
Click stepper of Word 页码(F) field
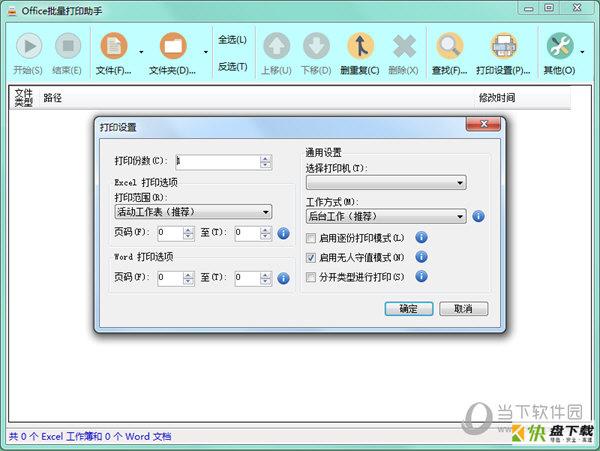(x=188, y=278)
